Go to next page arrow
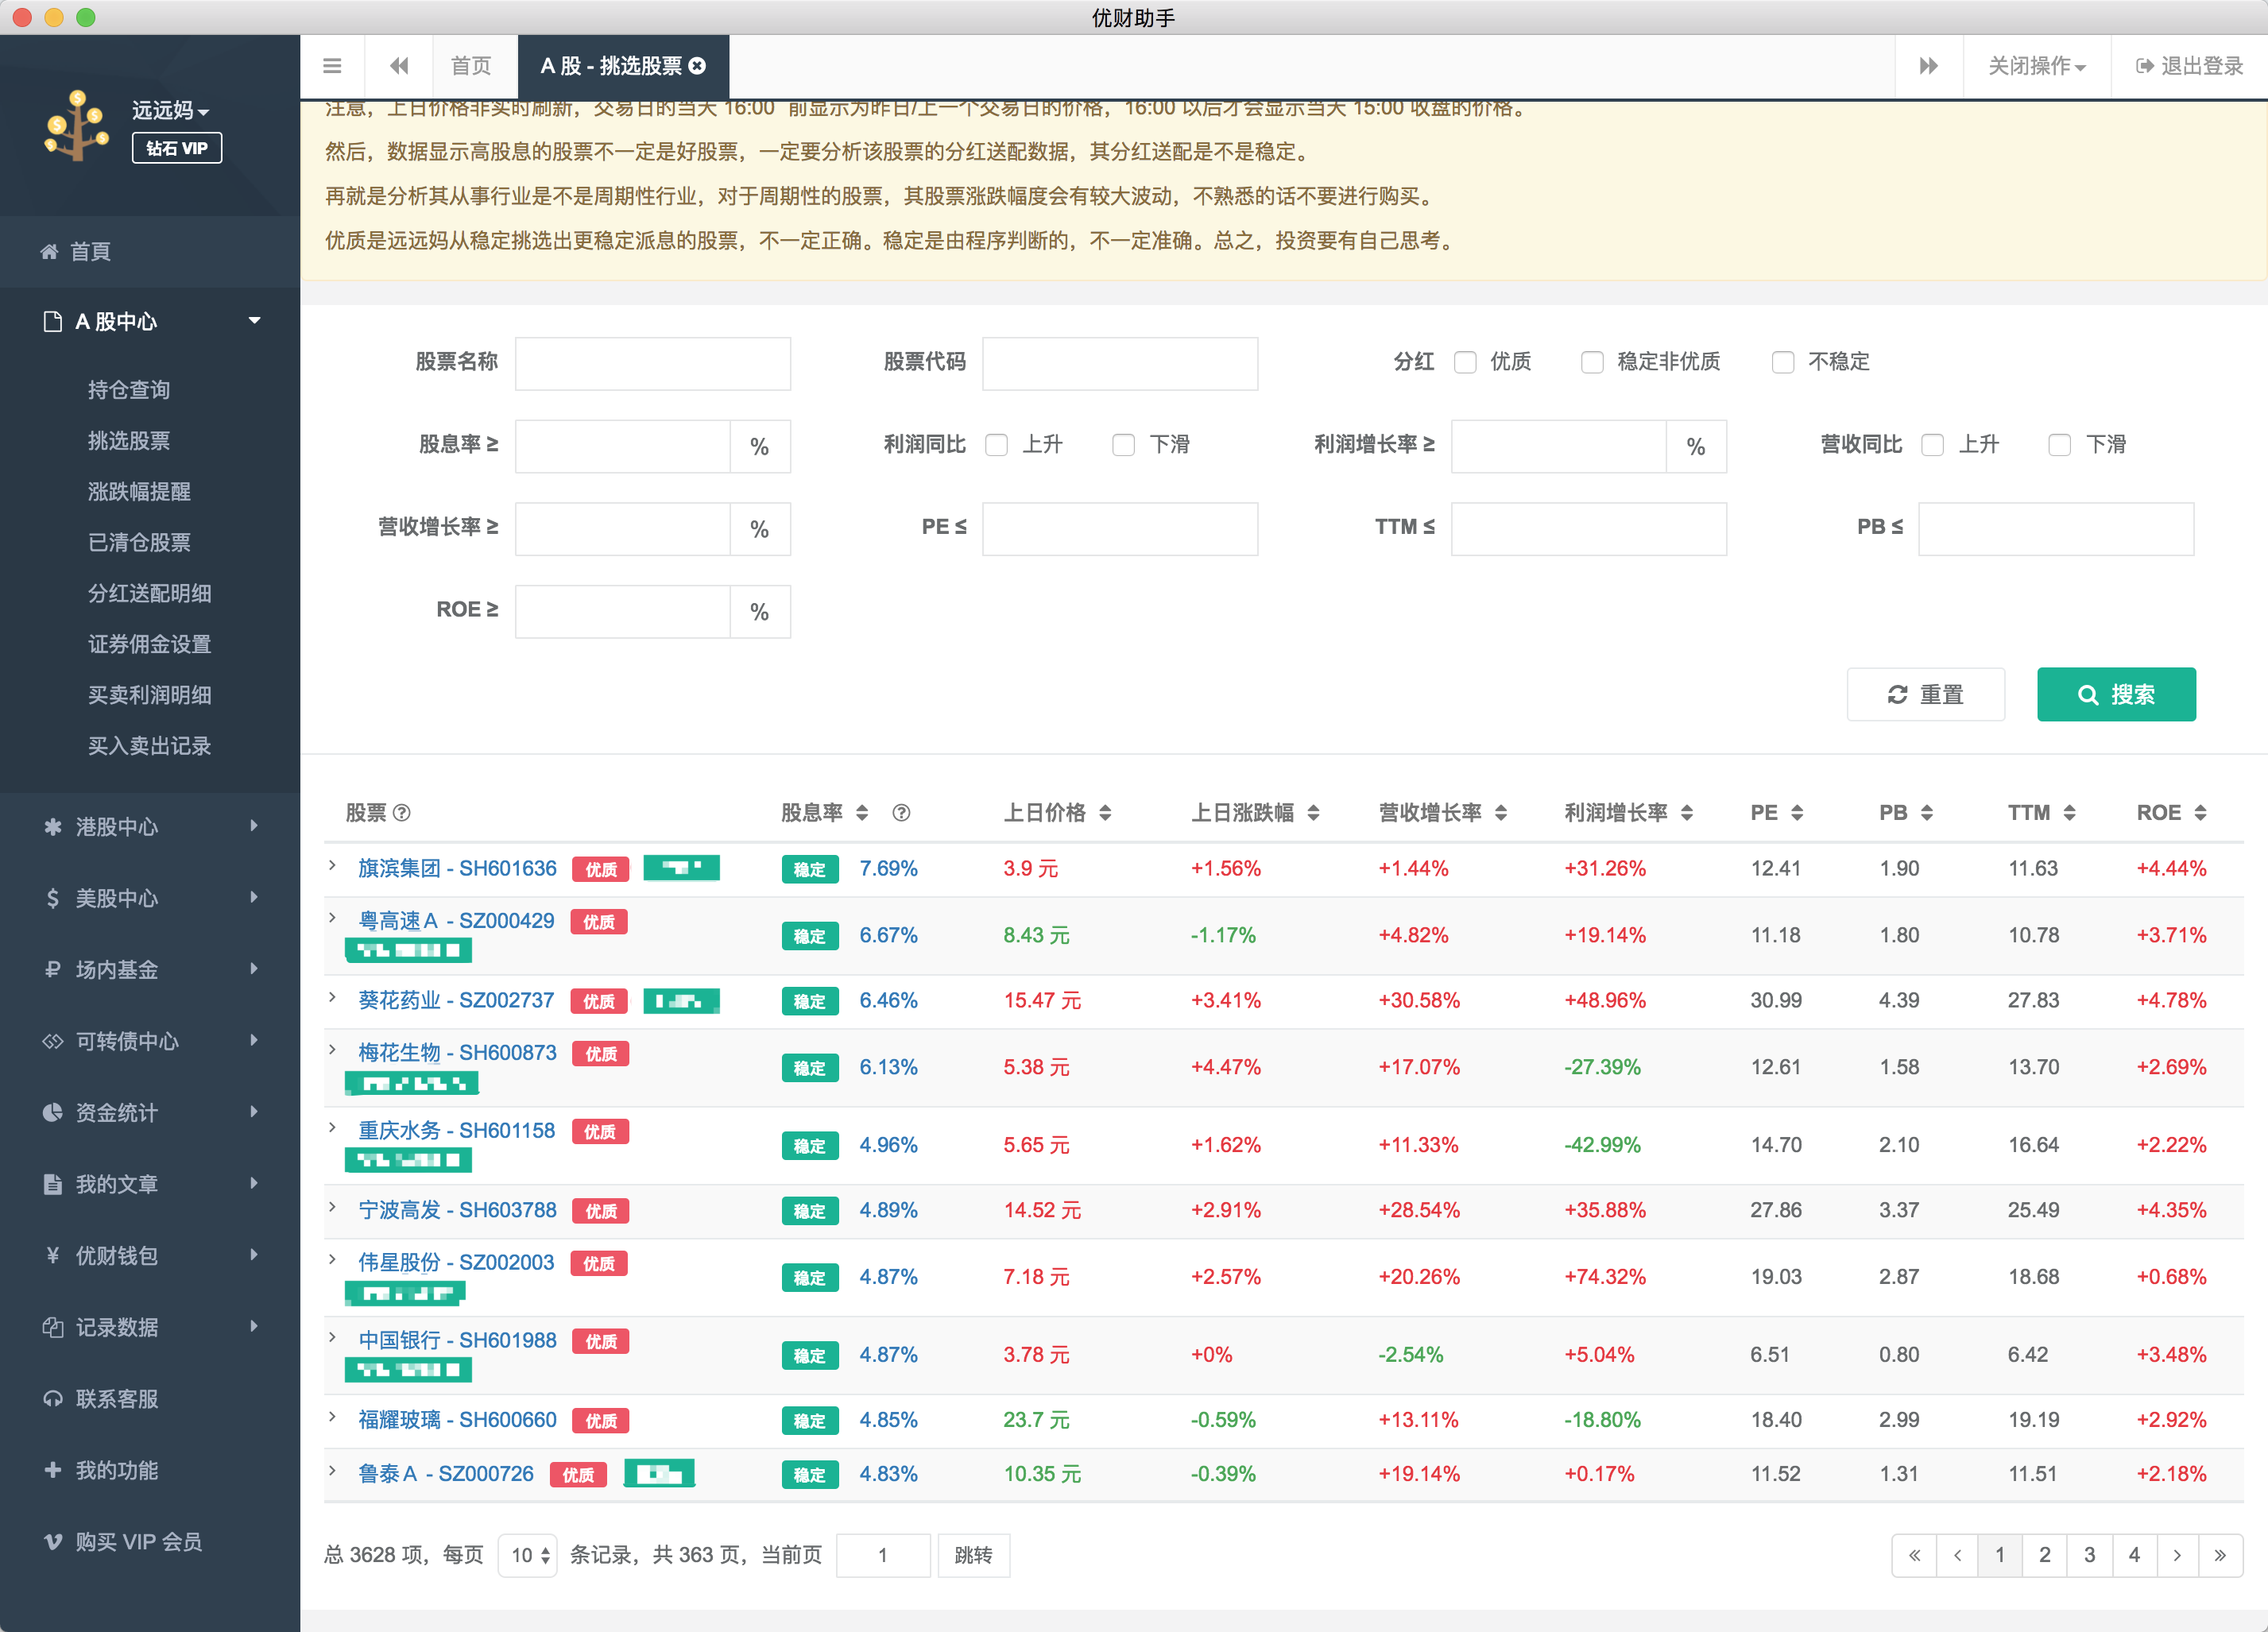This screenshot has height=1632, width=2268. click(x=2177, y=1555)
